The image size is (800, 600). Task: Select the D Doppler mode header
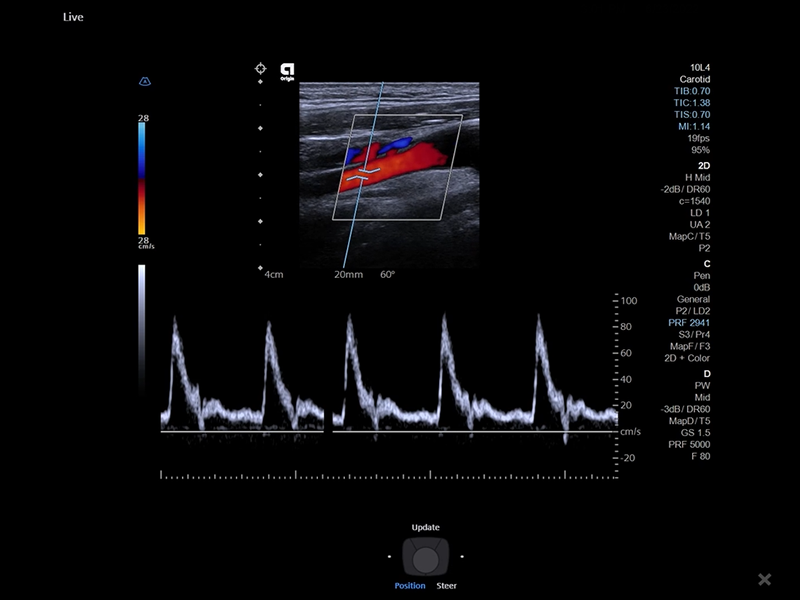pyautogui.click(x=706, y=373)
